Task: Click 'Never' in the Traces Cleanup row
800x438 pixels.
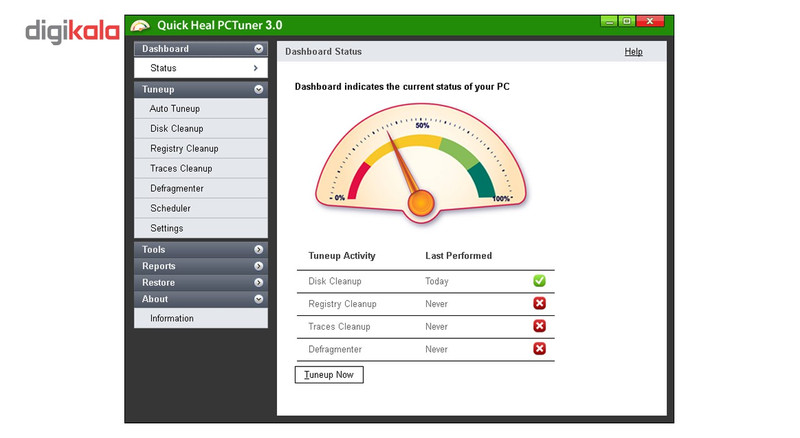Action: coord(436,327)
